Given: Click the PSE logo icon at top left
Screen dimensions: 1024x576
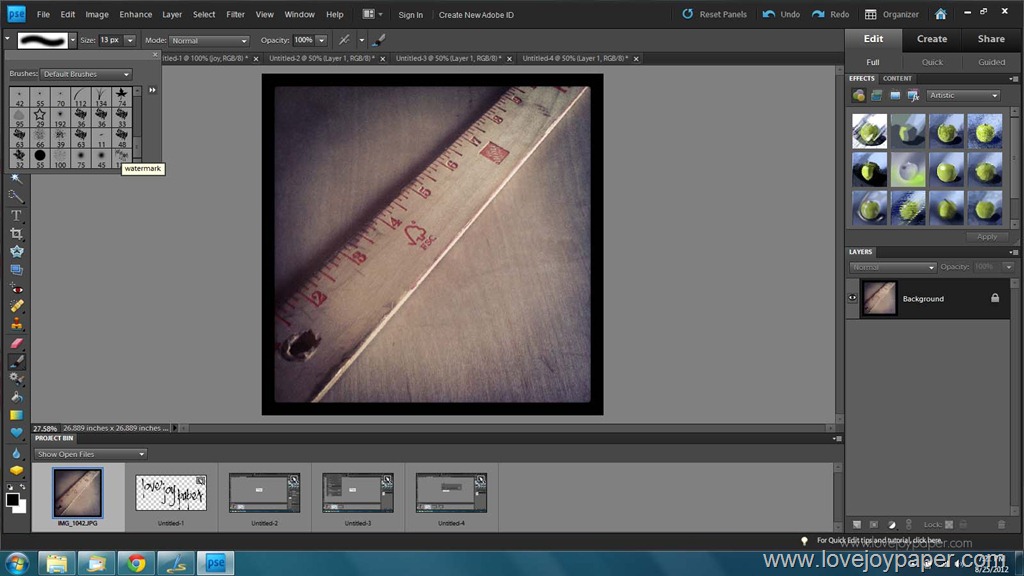Looking at the screenshot, I should 16,14.
